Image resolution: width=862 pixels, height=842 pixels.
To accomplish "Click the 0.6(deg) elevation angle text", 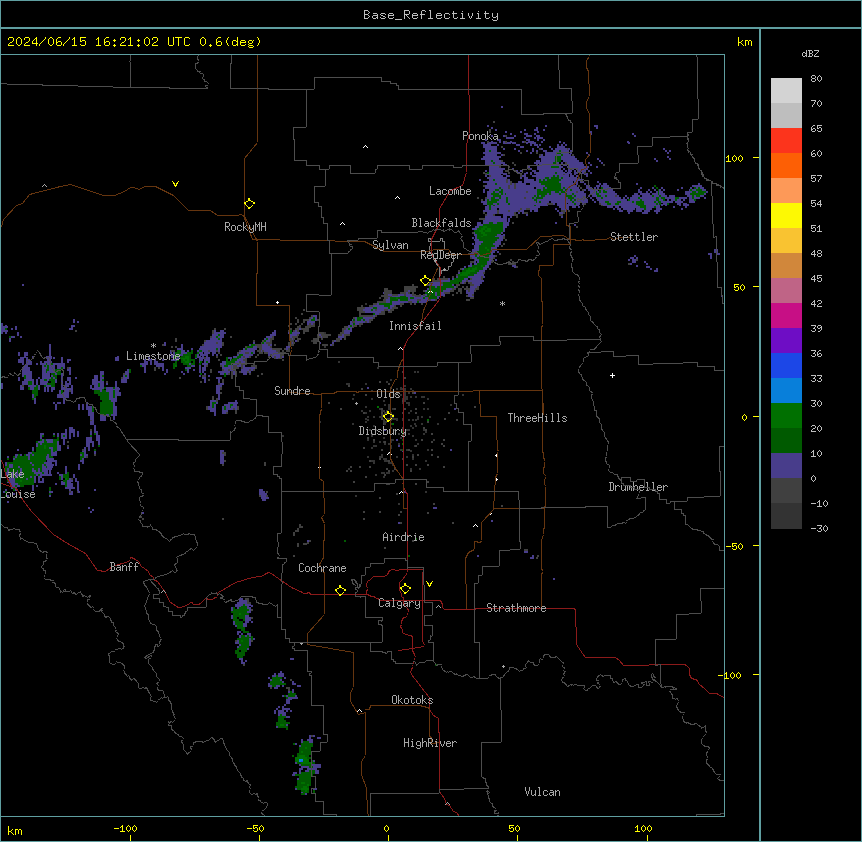I will coord(230,42).
